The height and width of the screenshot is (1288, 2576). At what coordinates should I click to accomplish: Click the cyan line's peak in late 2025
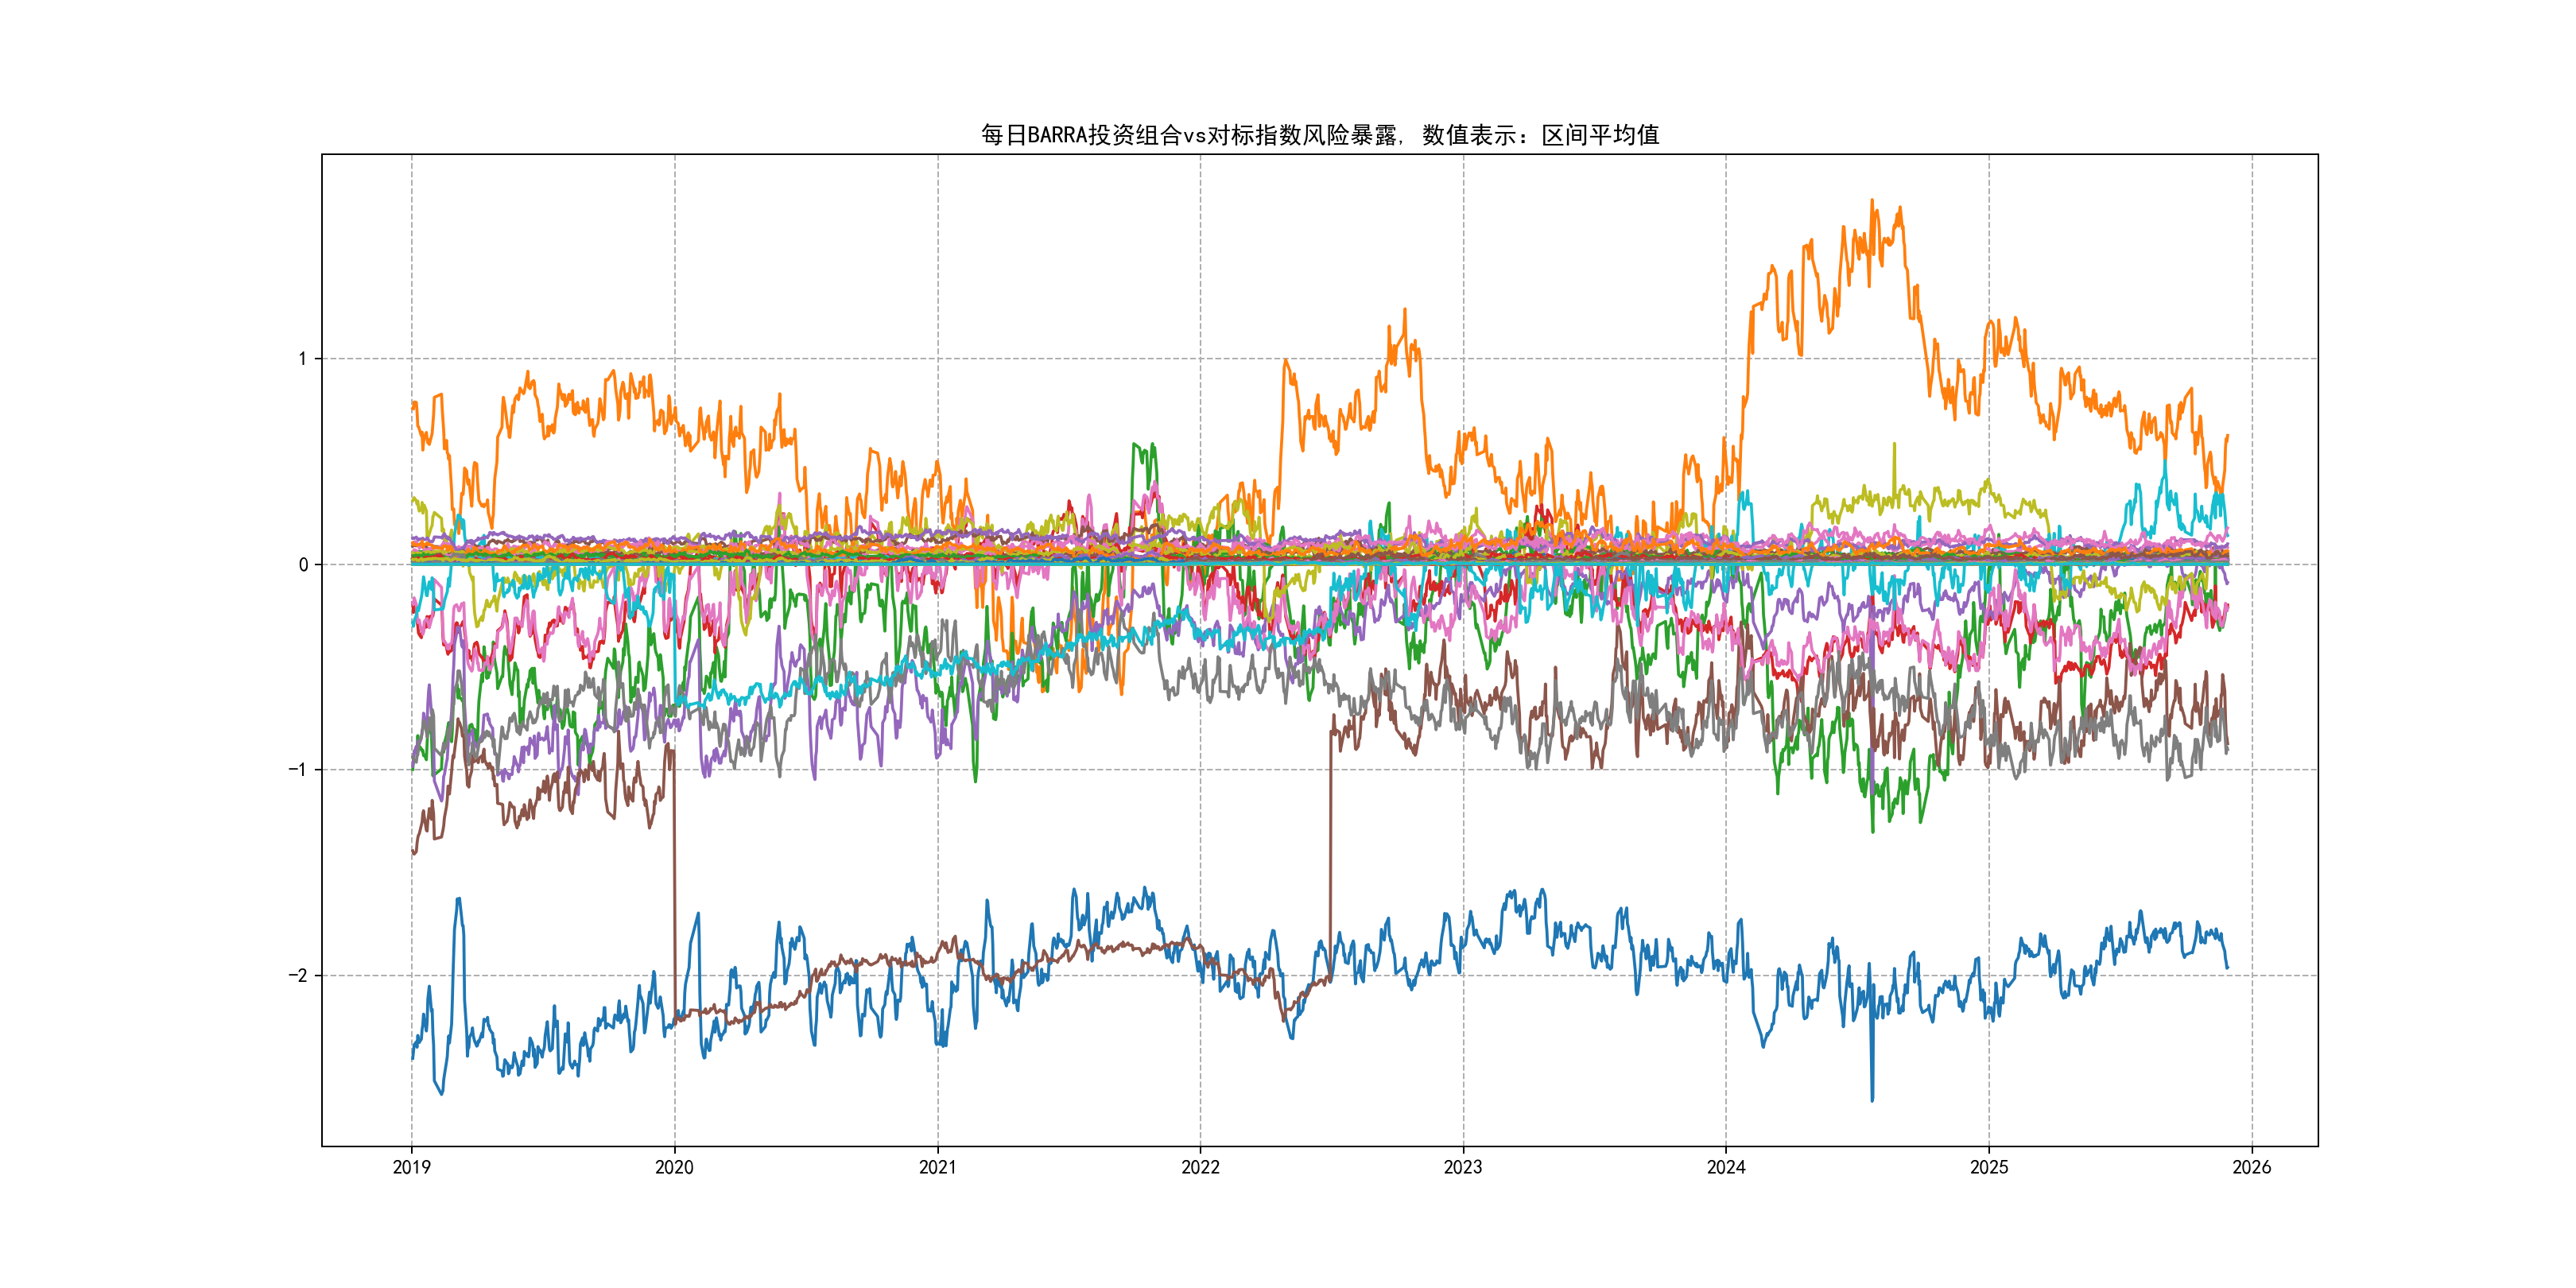[x=2165, y=462]
